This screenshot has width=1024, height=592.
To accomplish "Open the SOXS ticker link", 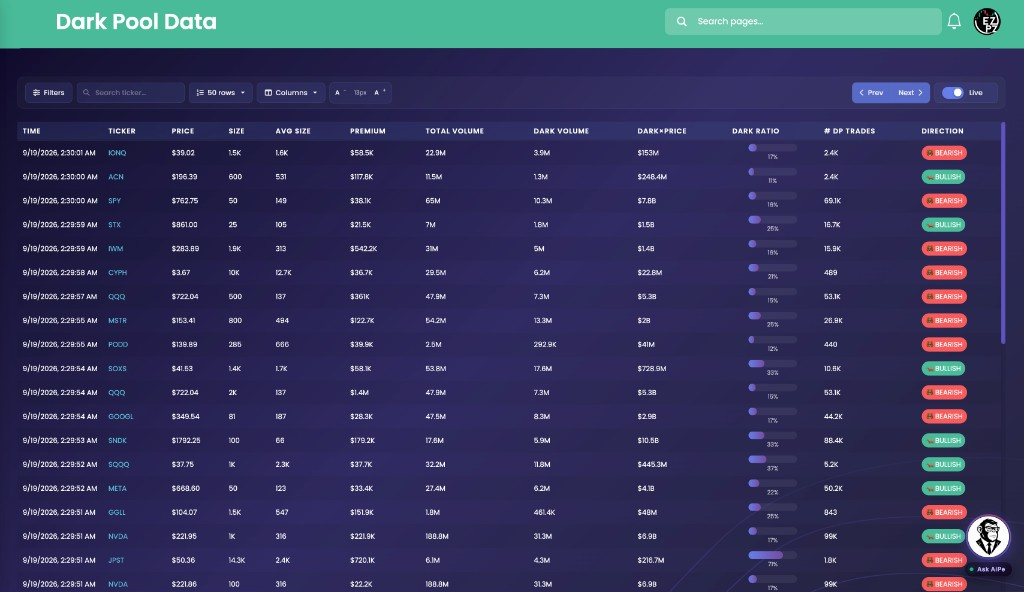I will coord(118,369).
